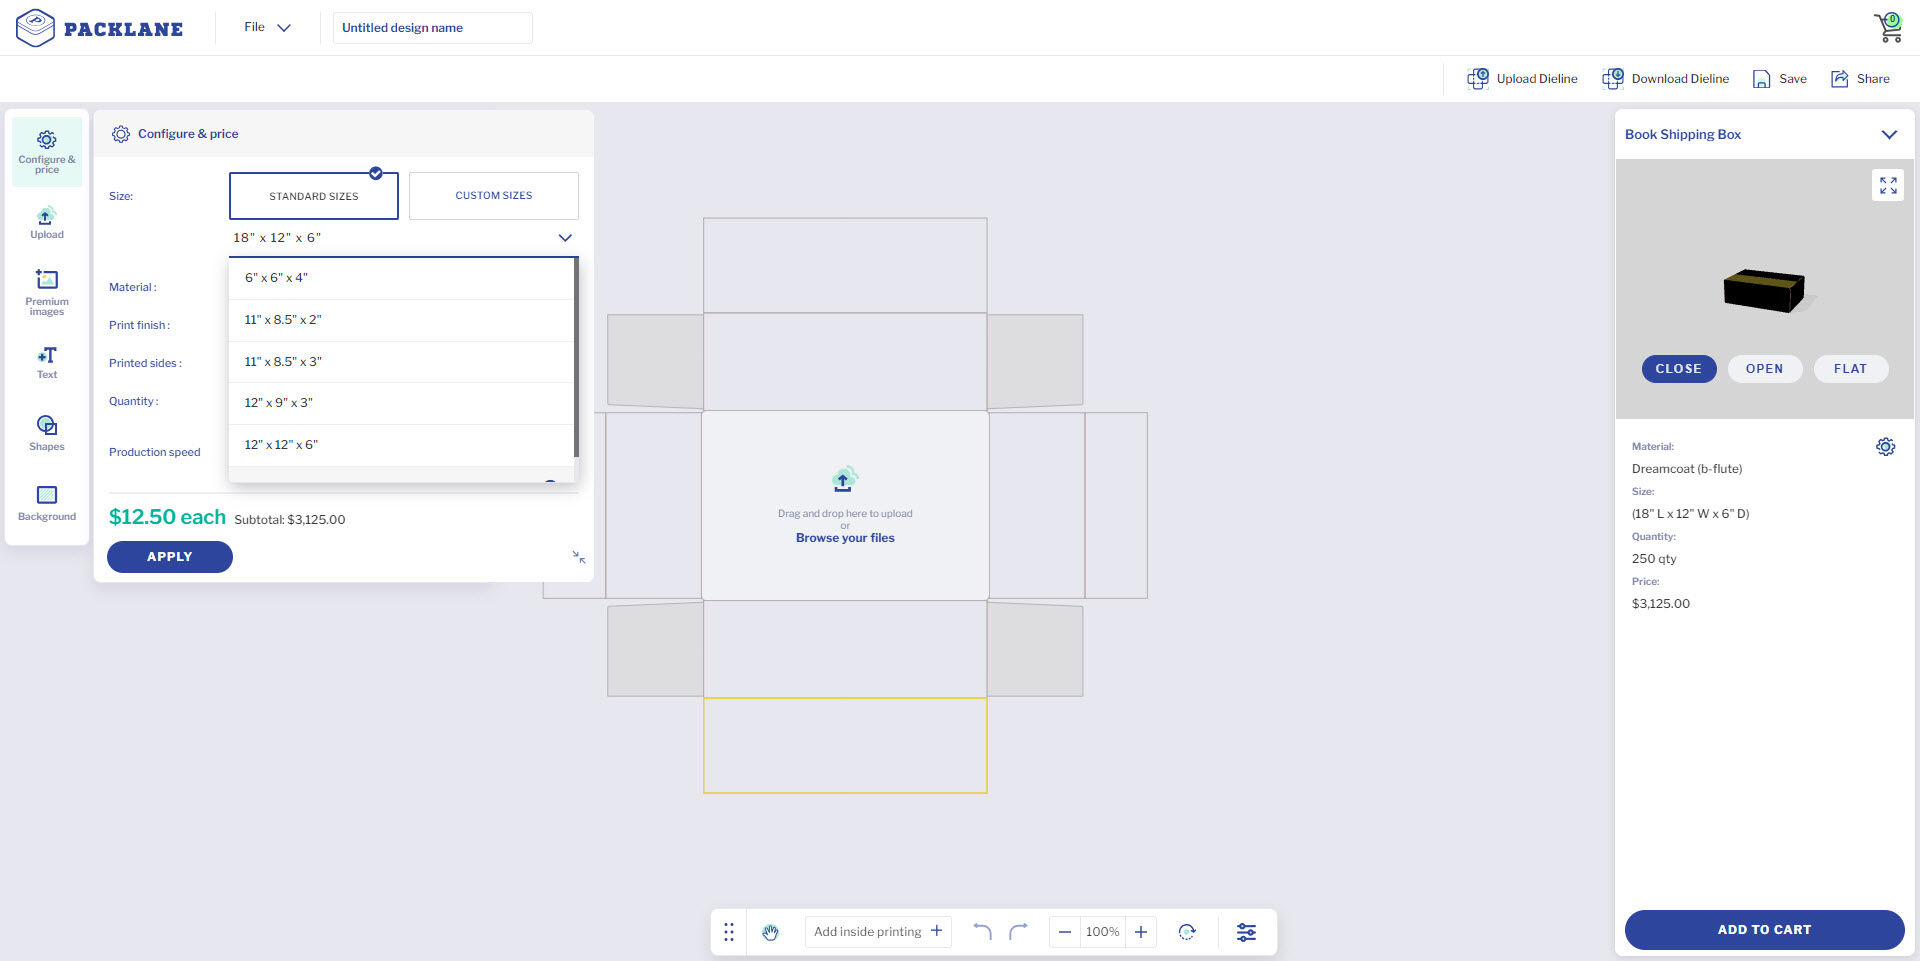Image resolution: width=1920 pixels, height=961 pixels.
Task: Open the Premium images panel
Action: tap(46, 291)
